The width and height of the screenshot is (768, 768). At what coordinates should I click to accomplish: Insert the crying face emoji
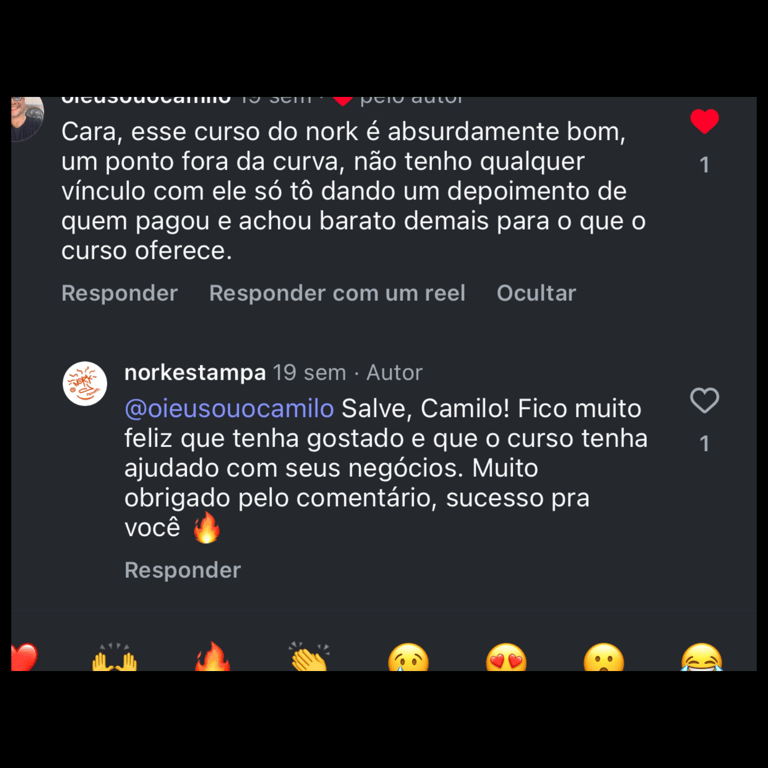click(408, 657)
